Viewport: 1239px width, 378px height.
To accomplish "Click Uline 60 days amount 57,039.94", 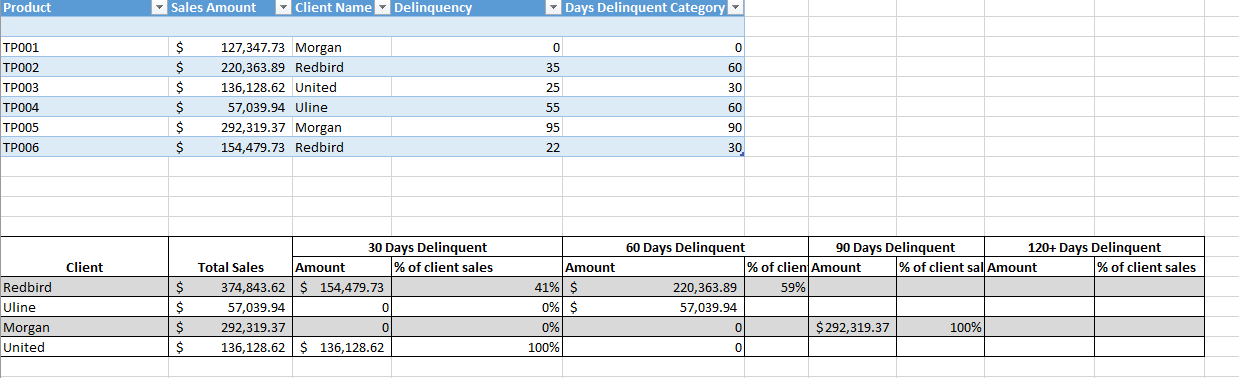I will (x=654, y=307).
